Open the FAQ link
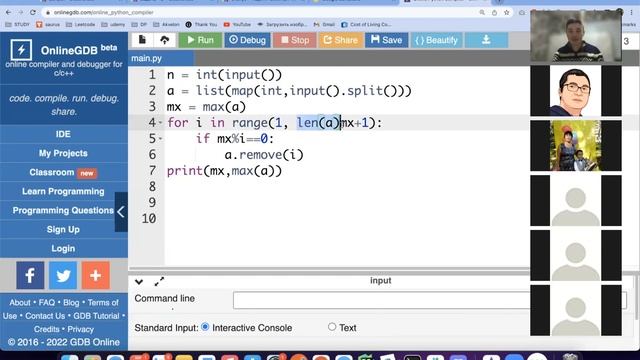Viewport: 640px width, 360px height. click(47, 302)
